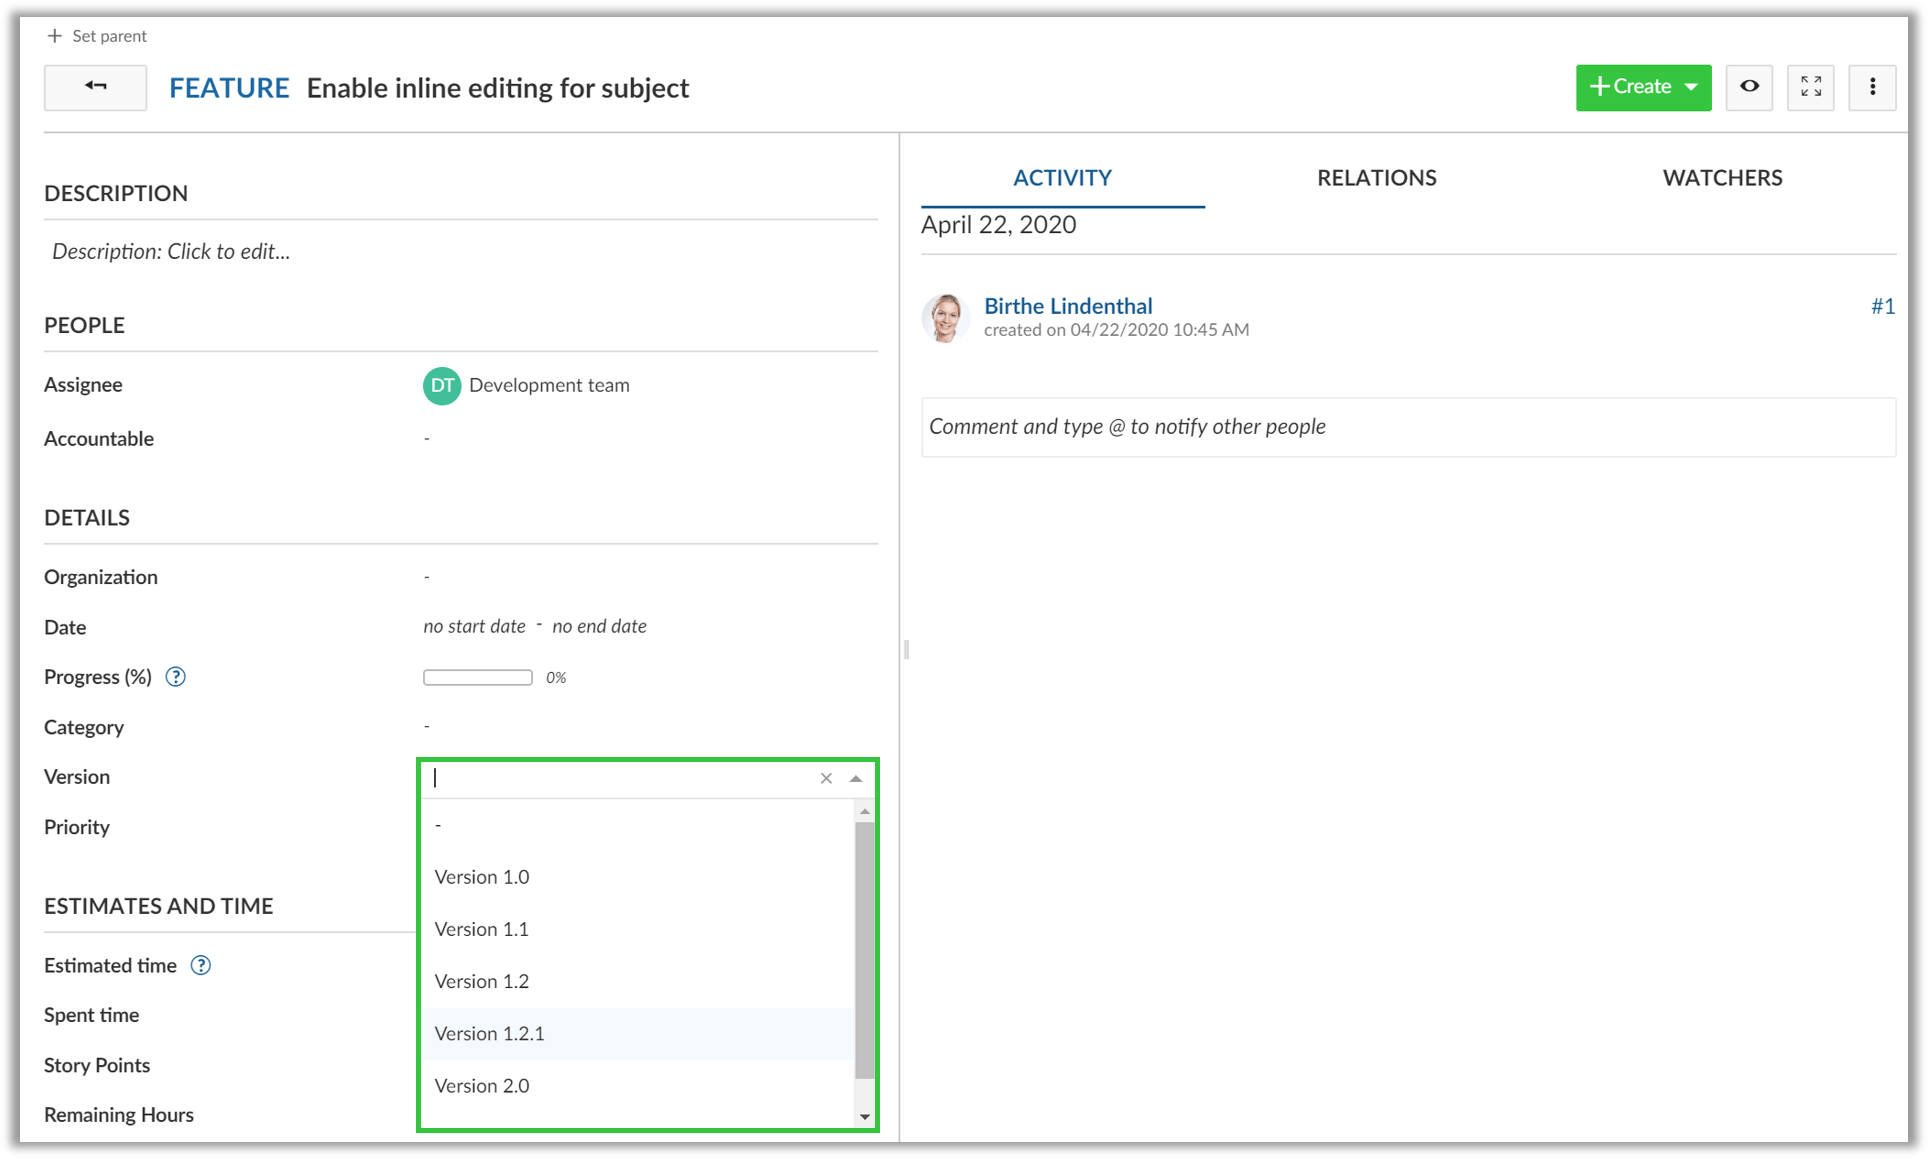Image resolution: width=1928 pixels, height=1159 pixels.
Task: Click the Progress help question mark icon
Action: [x=175, y=677]
